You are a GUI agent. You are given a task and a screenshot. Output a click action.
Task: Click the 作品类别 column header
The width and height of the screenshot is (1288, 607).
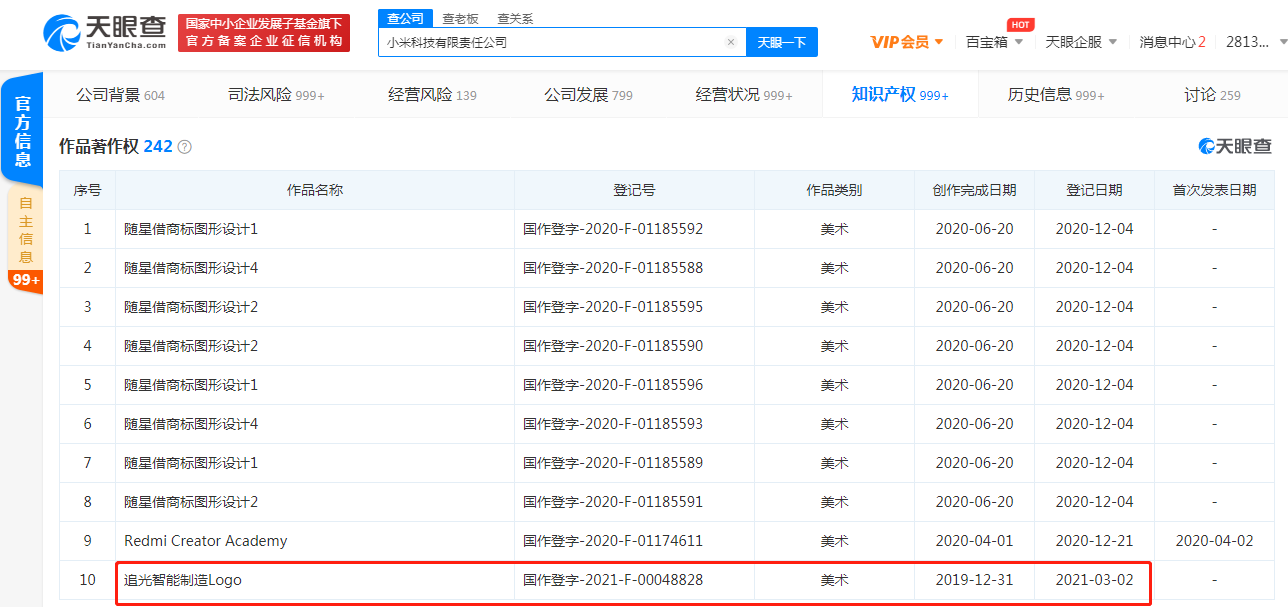834,190
